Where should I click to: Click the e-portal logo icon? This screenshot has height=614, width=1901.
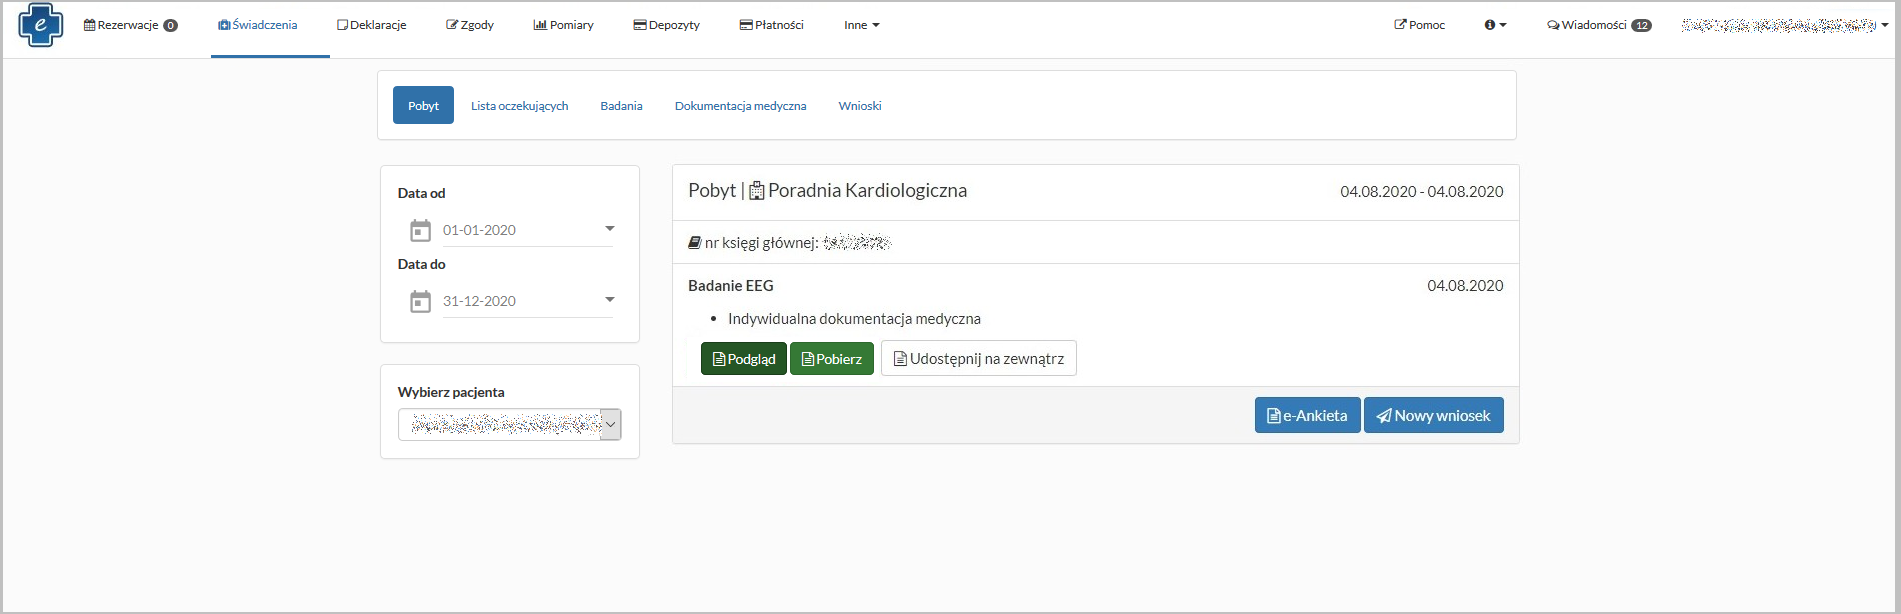41,25
